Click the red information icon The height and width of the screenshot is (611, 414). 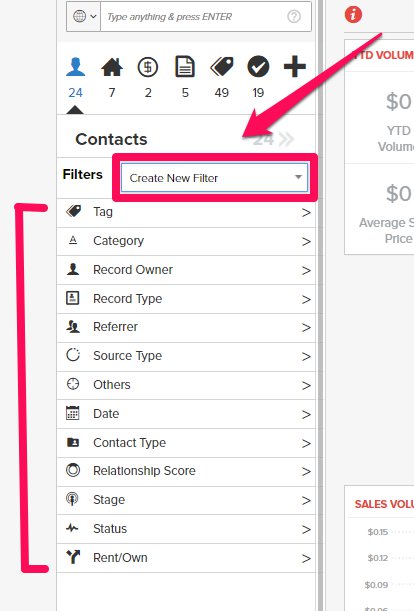tap(353, 15)
